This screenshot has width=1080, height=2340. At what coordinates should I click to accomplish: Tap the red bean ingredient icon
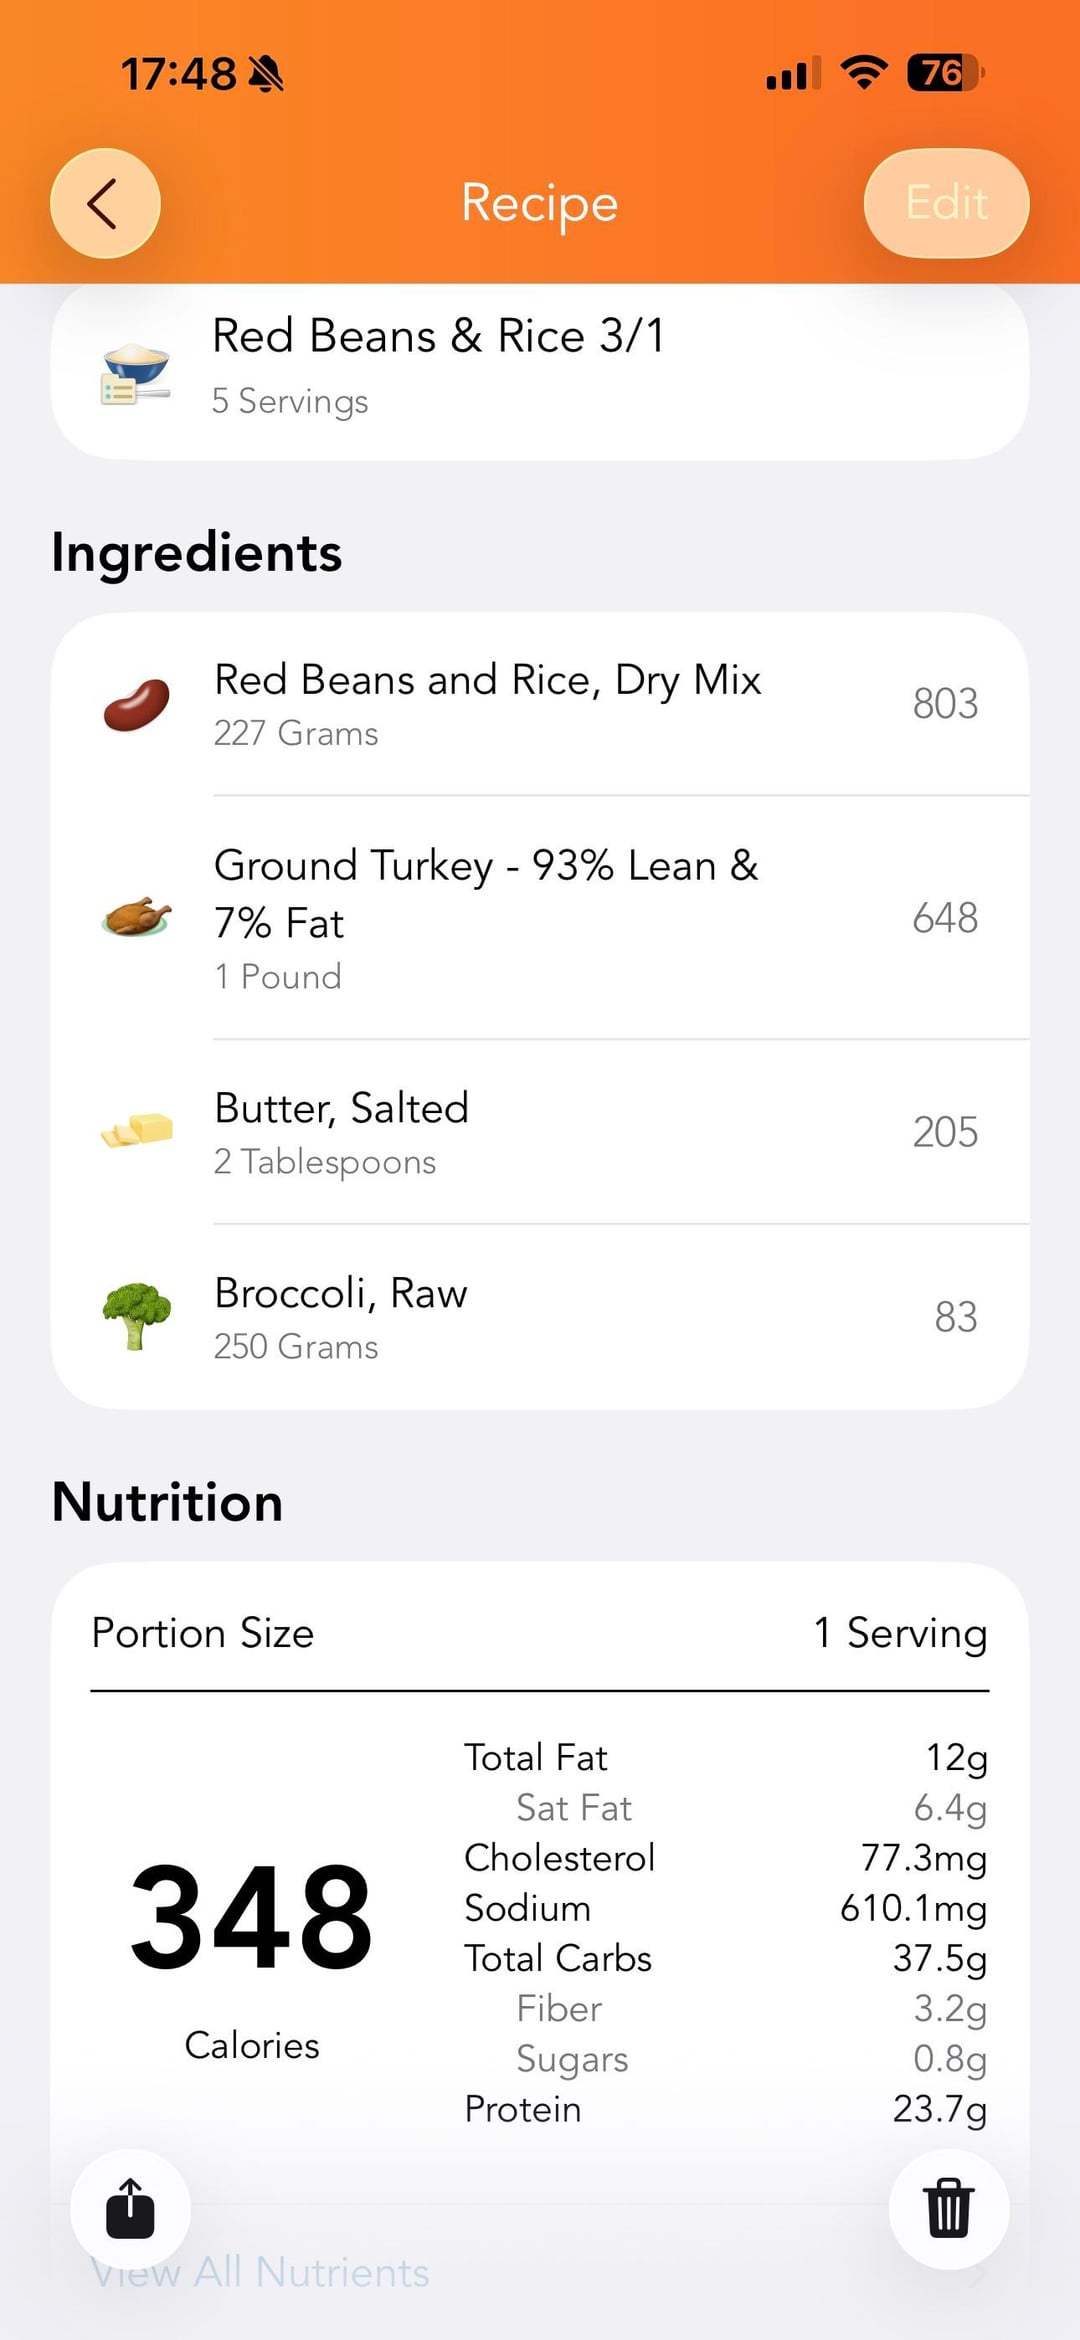pyautogui.click(x=137, y=704)
